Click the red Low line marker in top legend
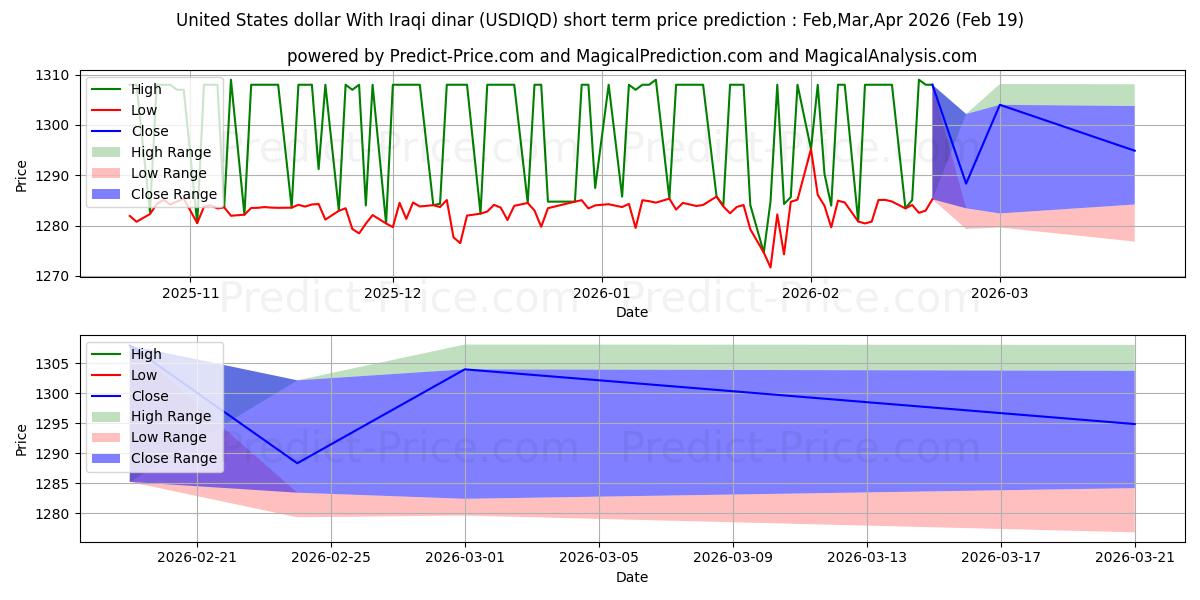Viewport: 1200px width, 600px height. click(x=108, y=110)
